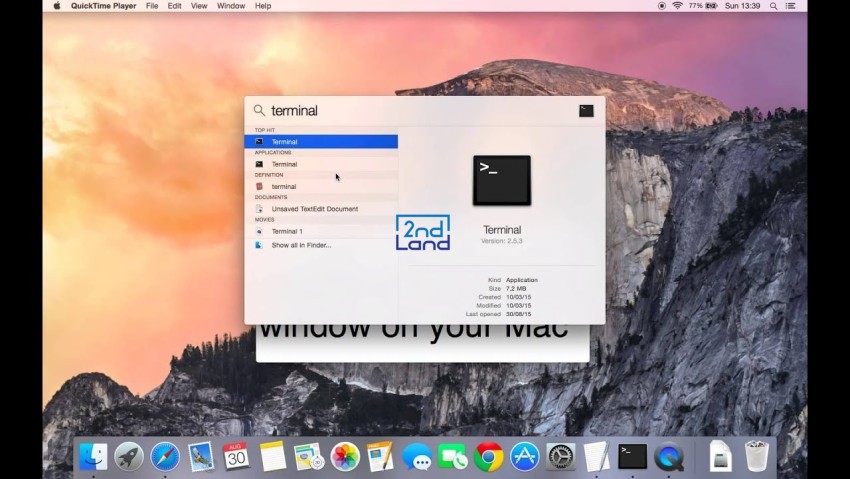
Task: Open Finder from the Dock
Action: click(x=93, y=456)
